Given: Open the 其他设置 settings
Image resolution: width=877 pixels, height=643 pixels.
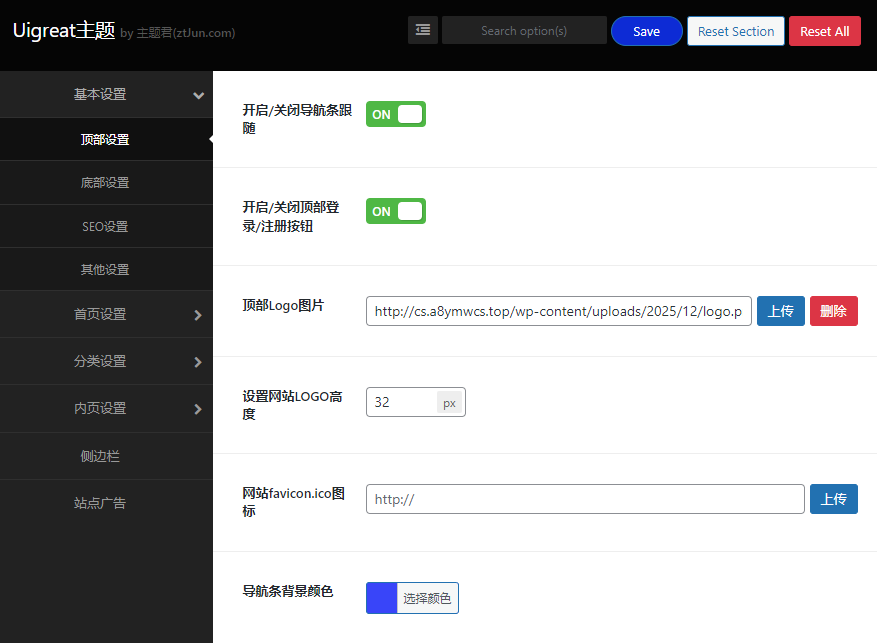Looking at the screenshot, I should 106,268.
